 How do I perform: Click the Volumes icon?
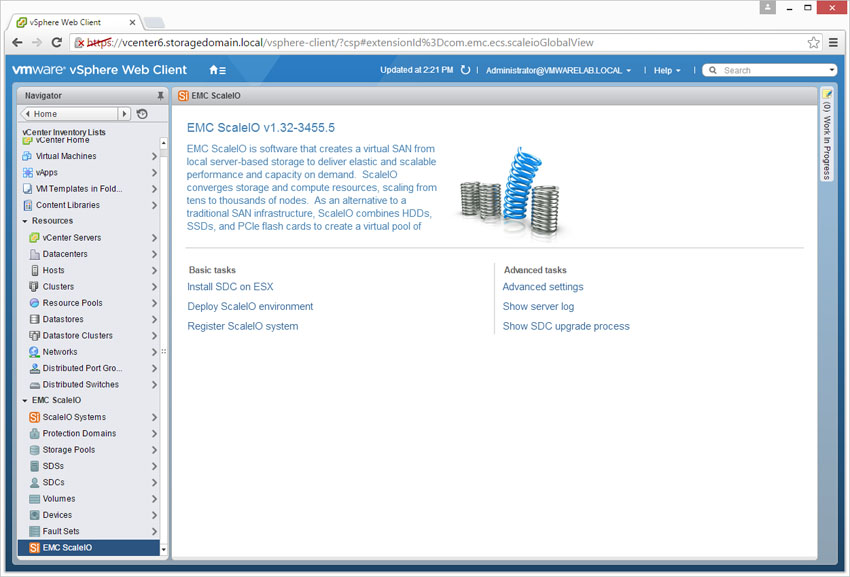[34, 498]
